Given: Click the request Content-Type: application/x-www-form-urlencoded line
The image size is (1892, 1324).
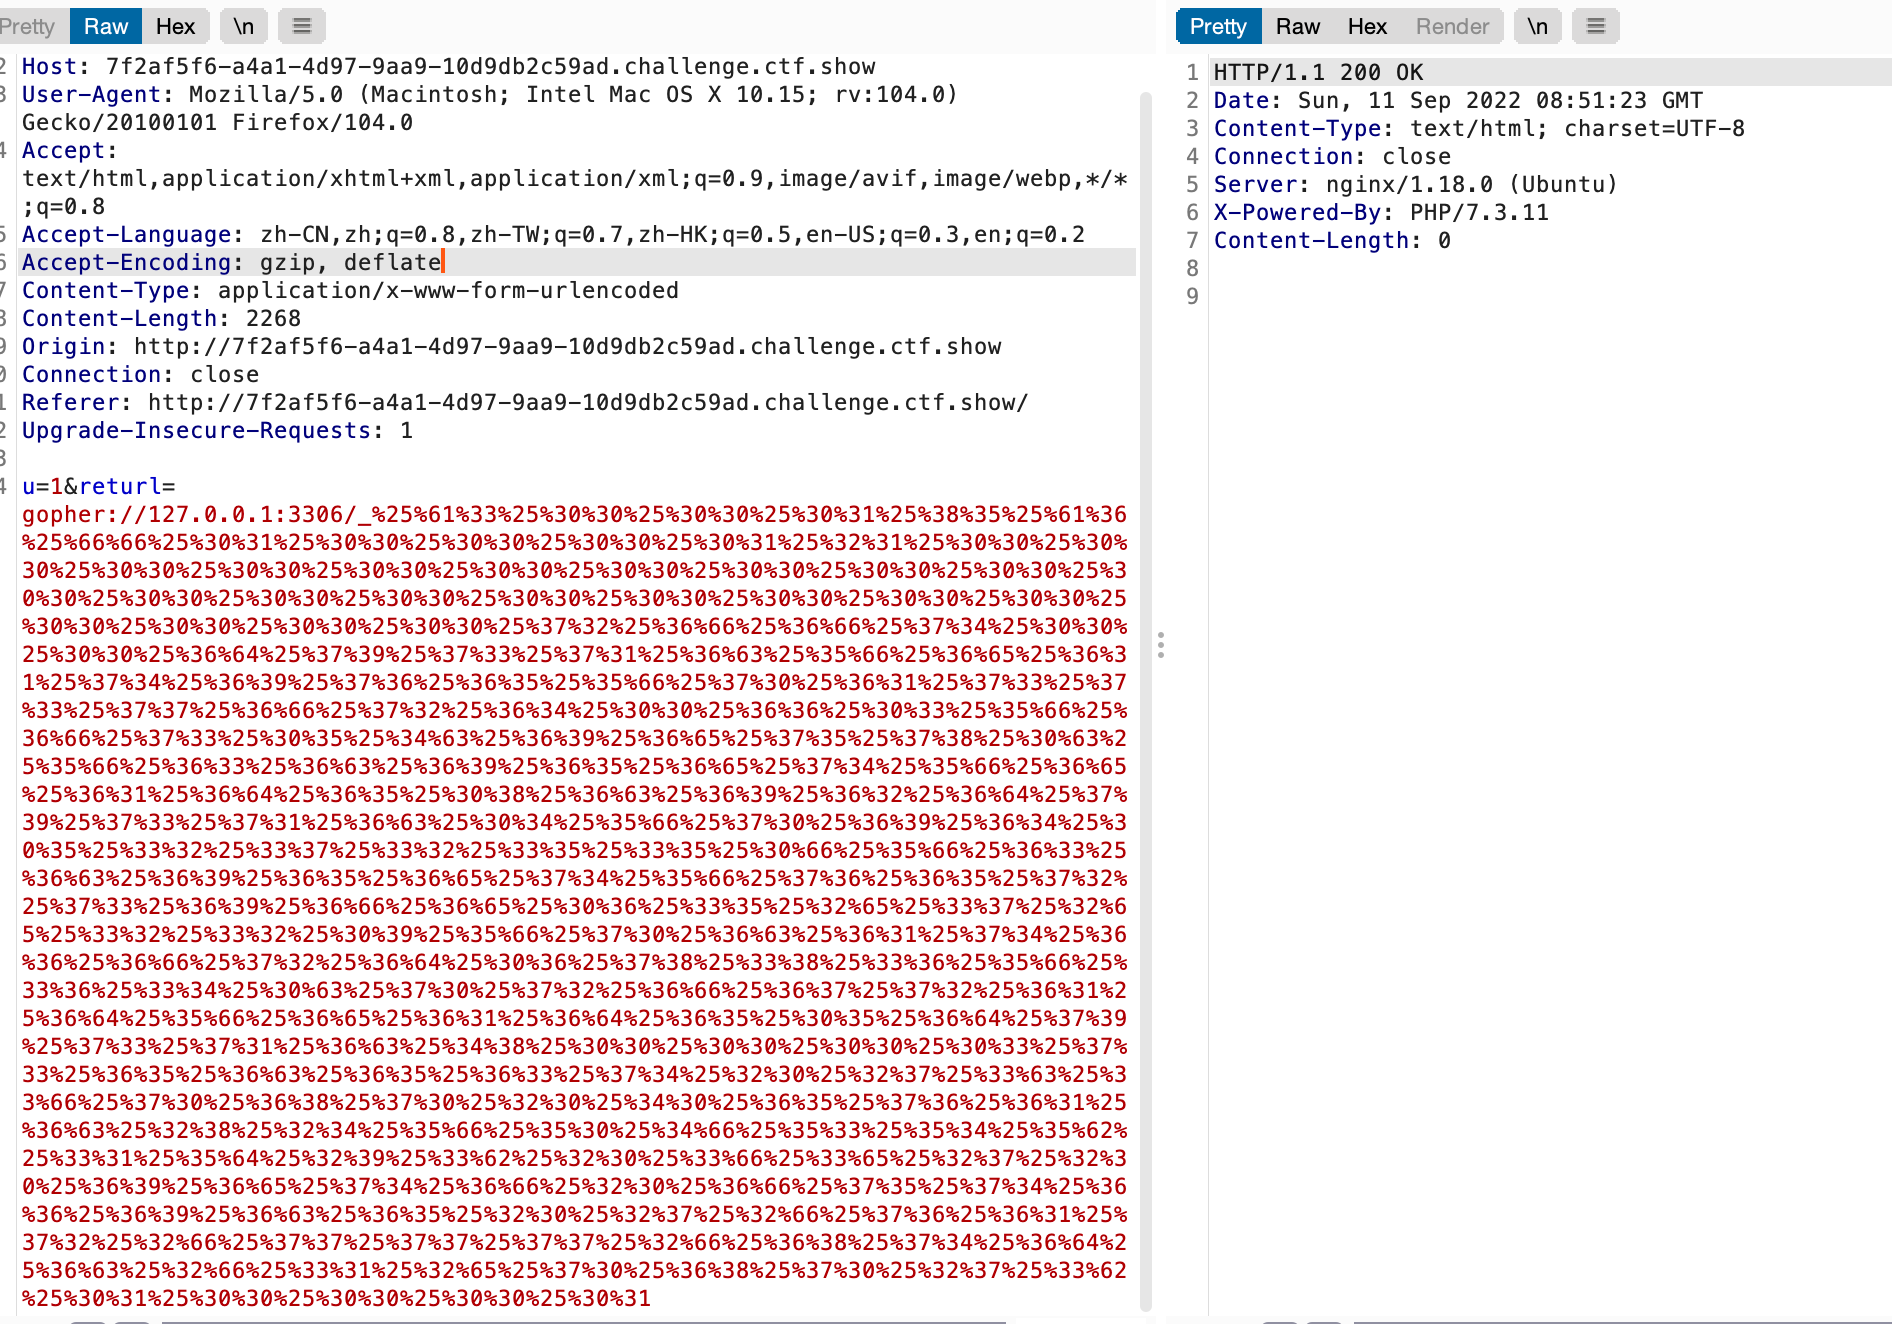Looking at the screenshot, I should click(350, 291).
